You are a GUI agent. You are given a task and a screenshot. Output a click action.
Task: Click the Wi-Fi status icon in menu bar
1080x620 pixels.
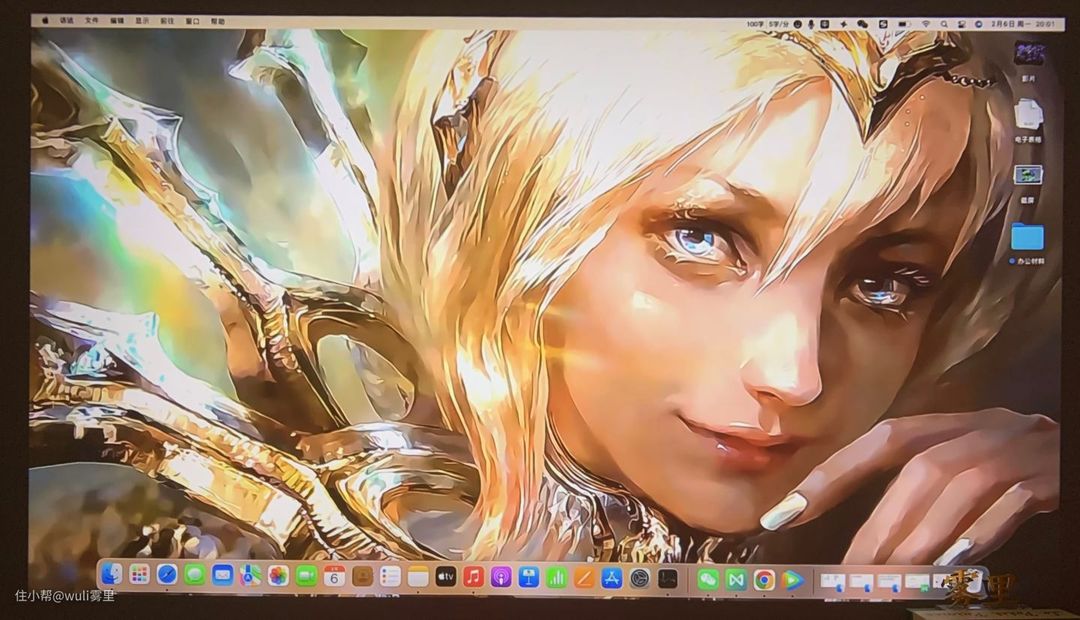(926, 22)
